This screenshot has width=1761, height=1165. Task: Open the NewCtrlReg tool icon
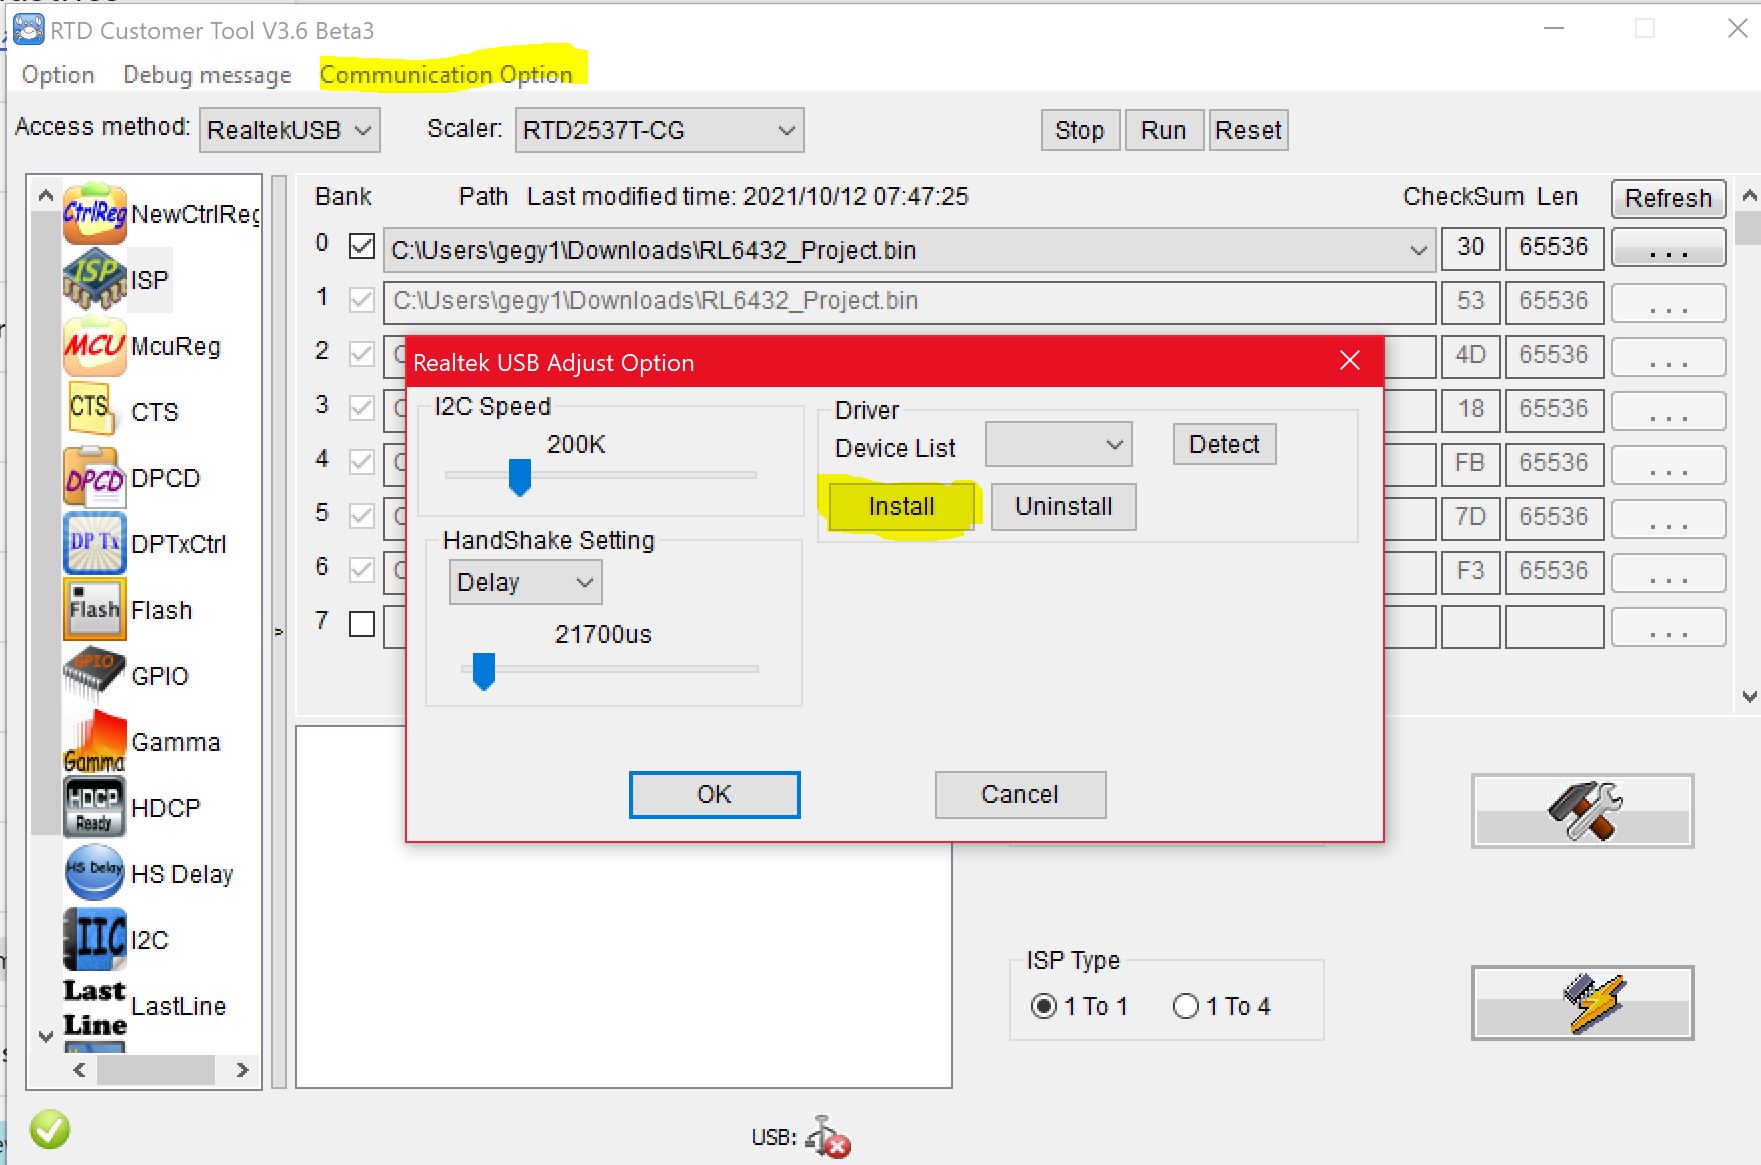point(95,214)
